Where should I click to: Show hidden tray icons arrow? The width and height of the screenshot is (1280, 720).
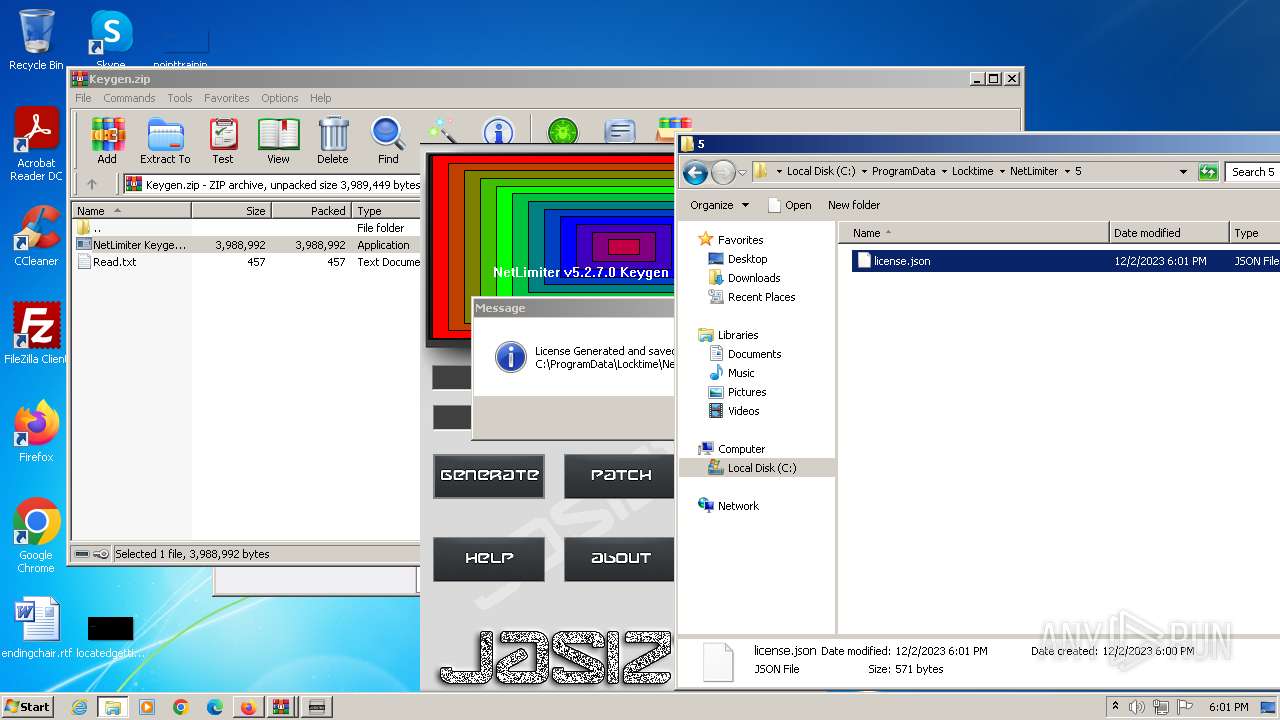point(1116,707)
